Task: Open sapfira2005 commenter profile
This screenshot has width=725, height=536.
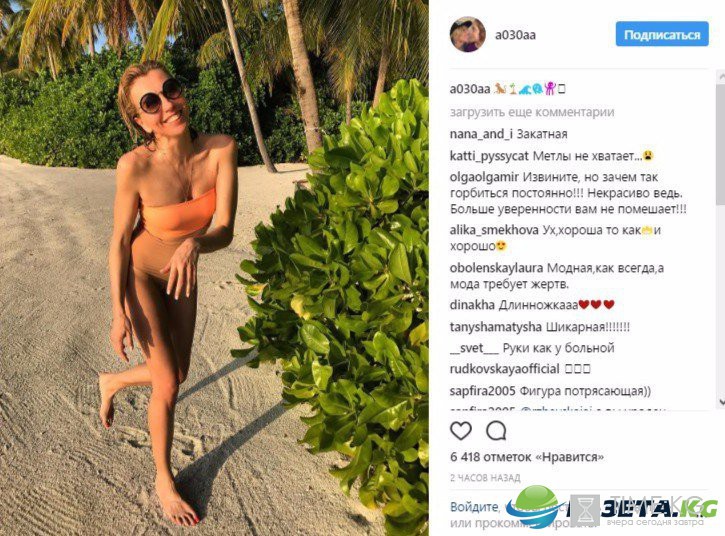Action: (482, 391)
